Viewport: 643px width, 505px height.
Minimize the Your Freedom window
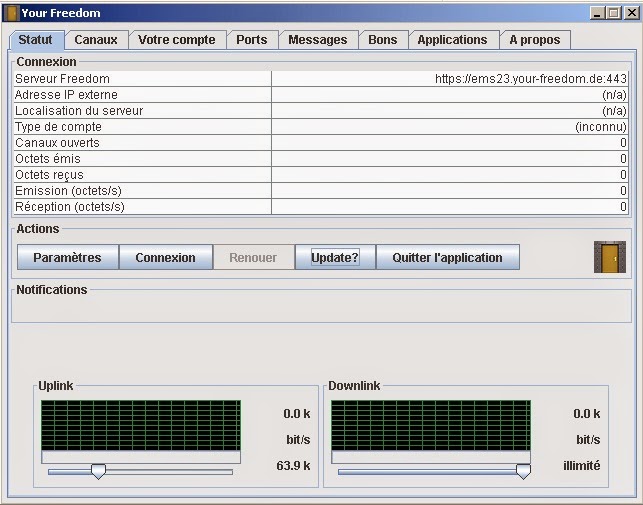pyautogui.click(x=597, y=13)
